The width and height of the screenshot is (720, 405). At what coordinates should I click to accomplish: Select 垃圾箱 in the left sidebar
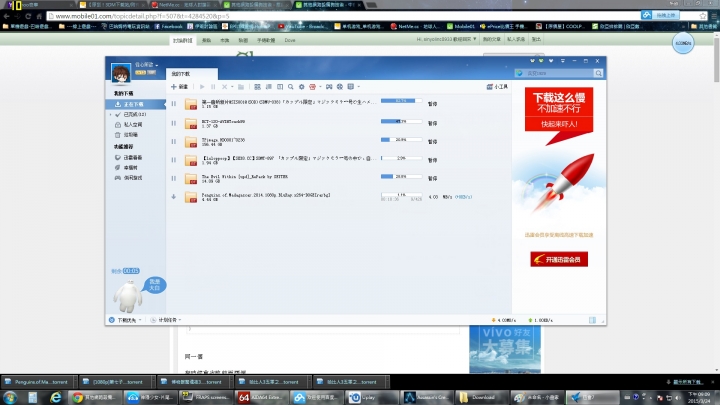pyautogui.click(x=131, y=135)
